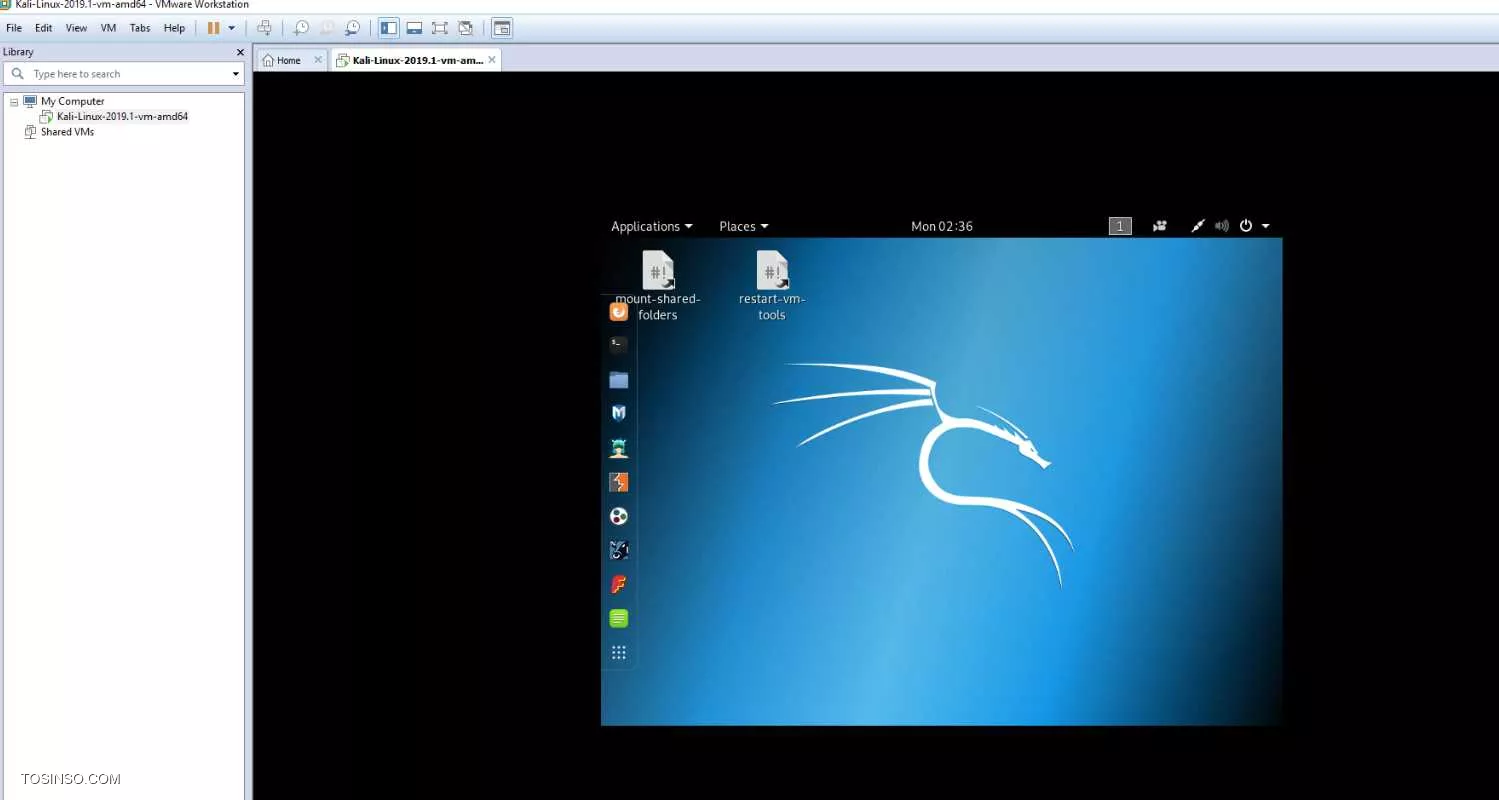1499x800 pixels.
Task: Open the Snapshot Manager clock-wrench icon
Action: pyautogui.click(x=352, y=28)
